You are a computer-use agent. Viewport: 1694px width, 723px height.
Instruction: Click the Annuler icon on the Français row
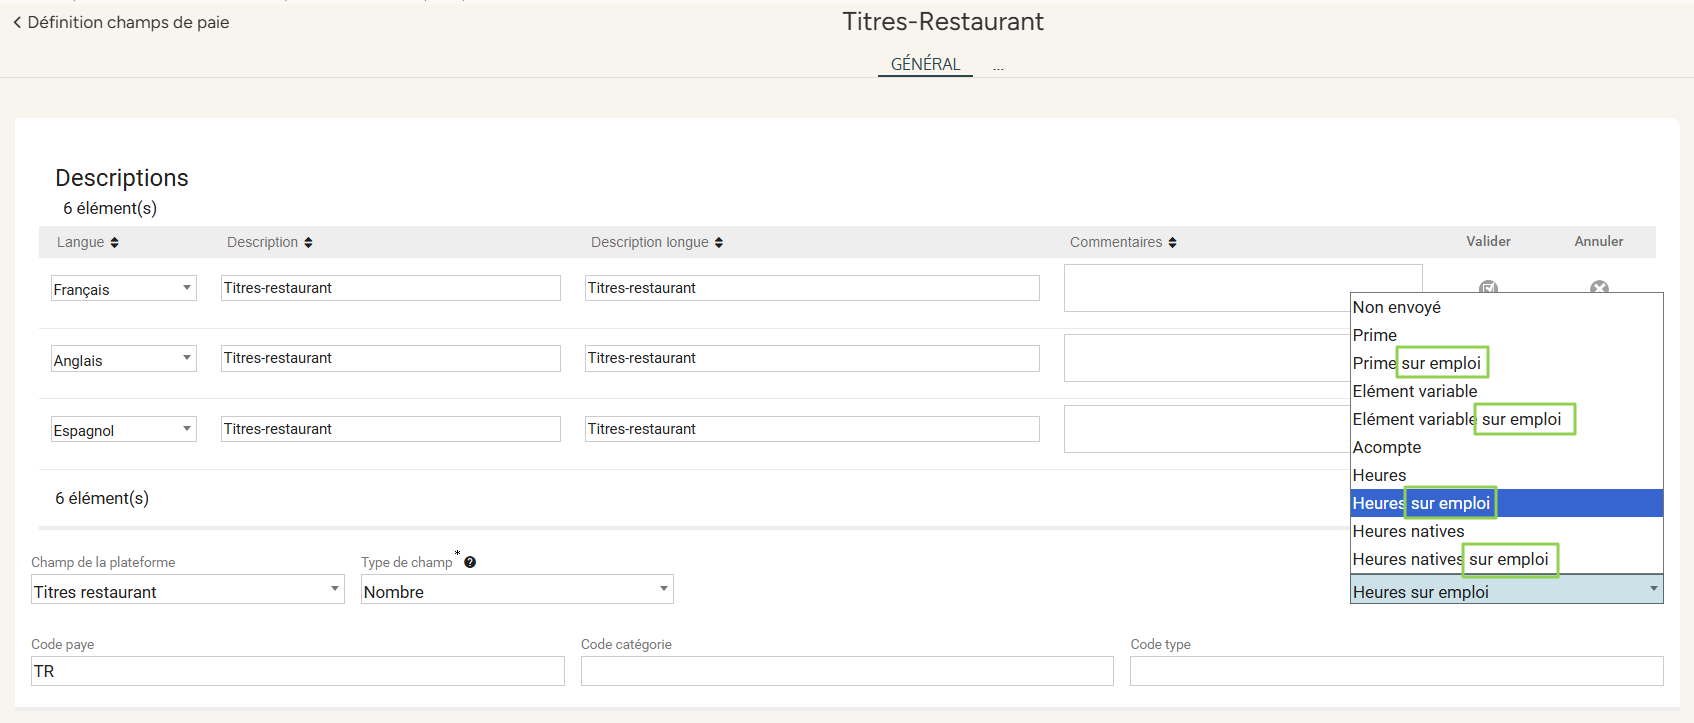pyautogui.click(x=1599, y=287)
